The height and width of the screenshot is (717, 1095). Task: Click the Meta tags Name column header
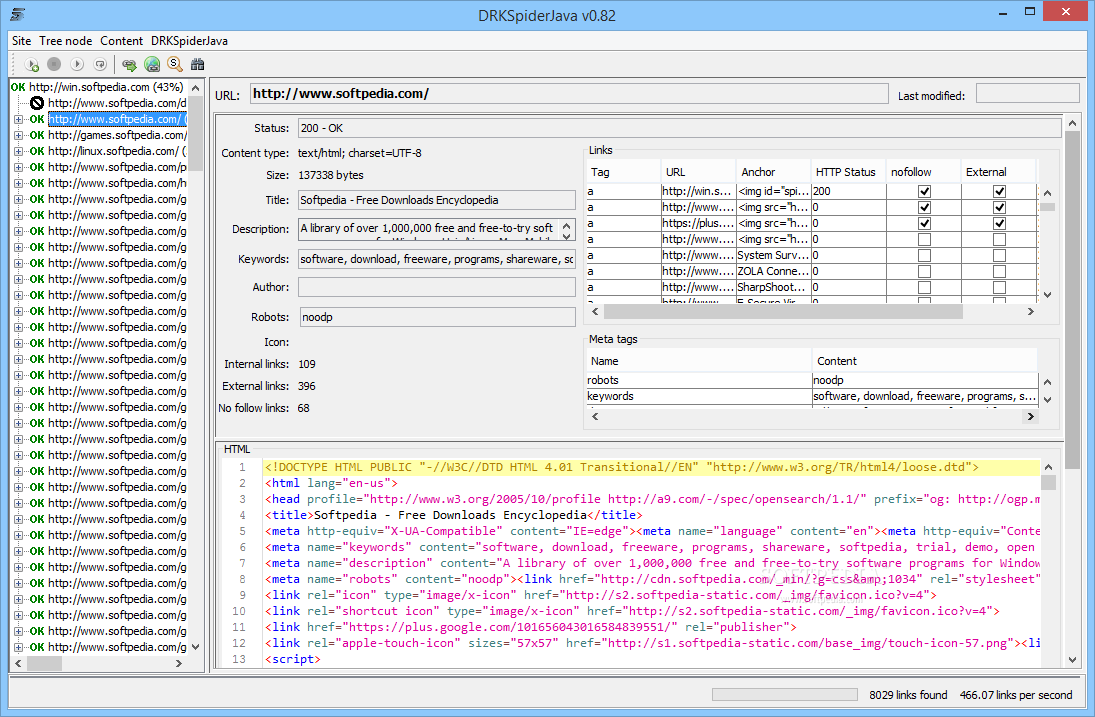point(698,361)
